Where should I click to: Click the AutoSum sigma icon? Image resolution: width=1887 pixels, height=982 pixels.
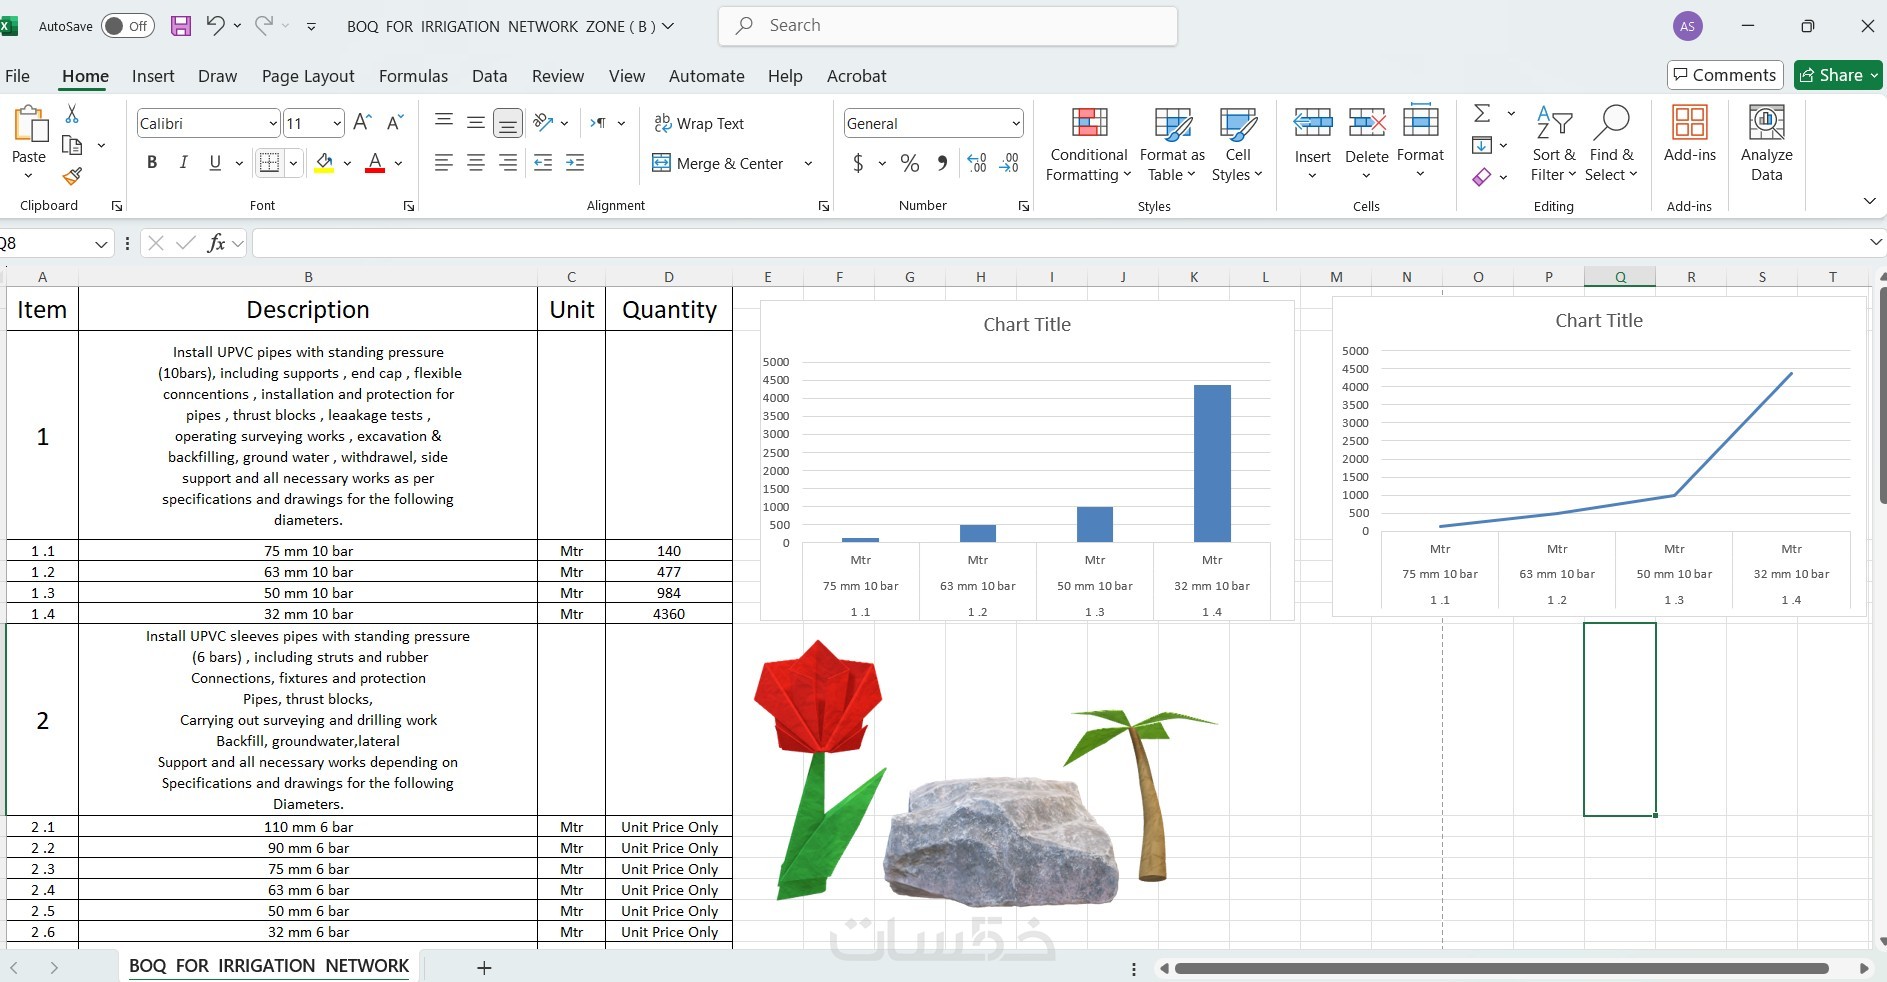point(1482,113)
